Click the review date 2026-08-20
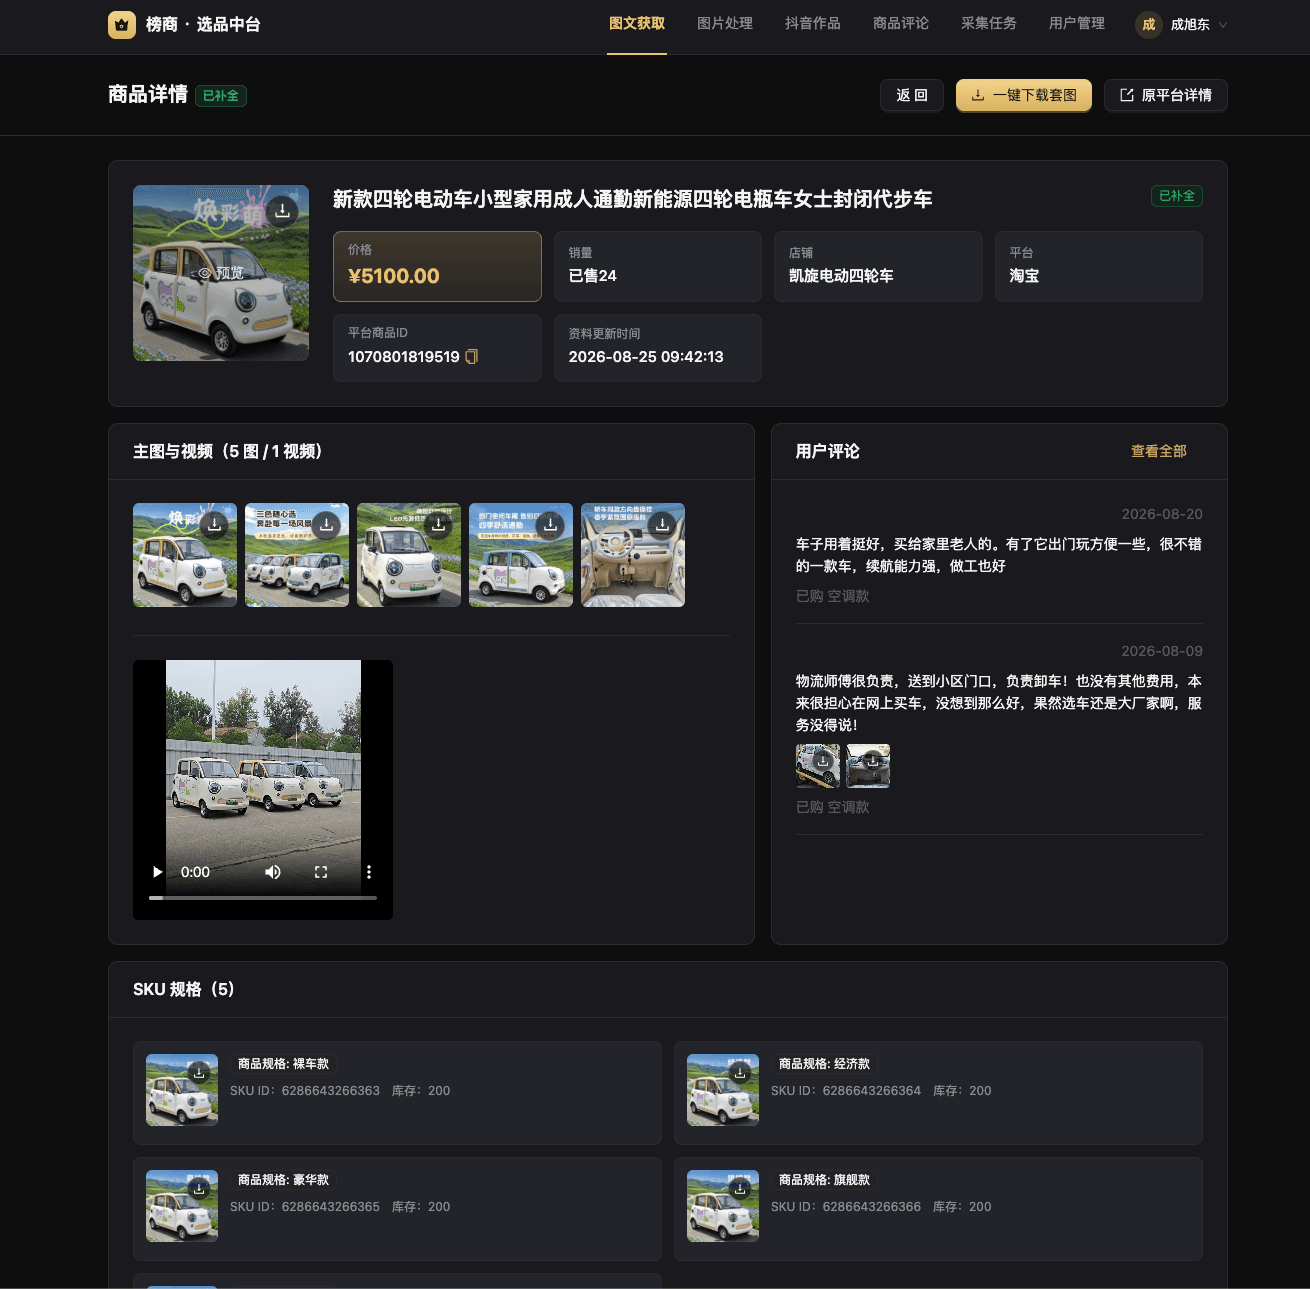 [1162, 514]
